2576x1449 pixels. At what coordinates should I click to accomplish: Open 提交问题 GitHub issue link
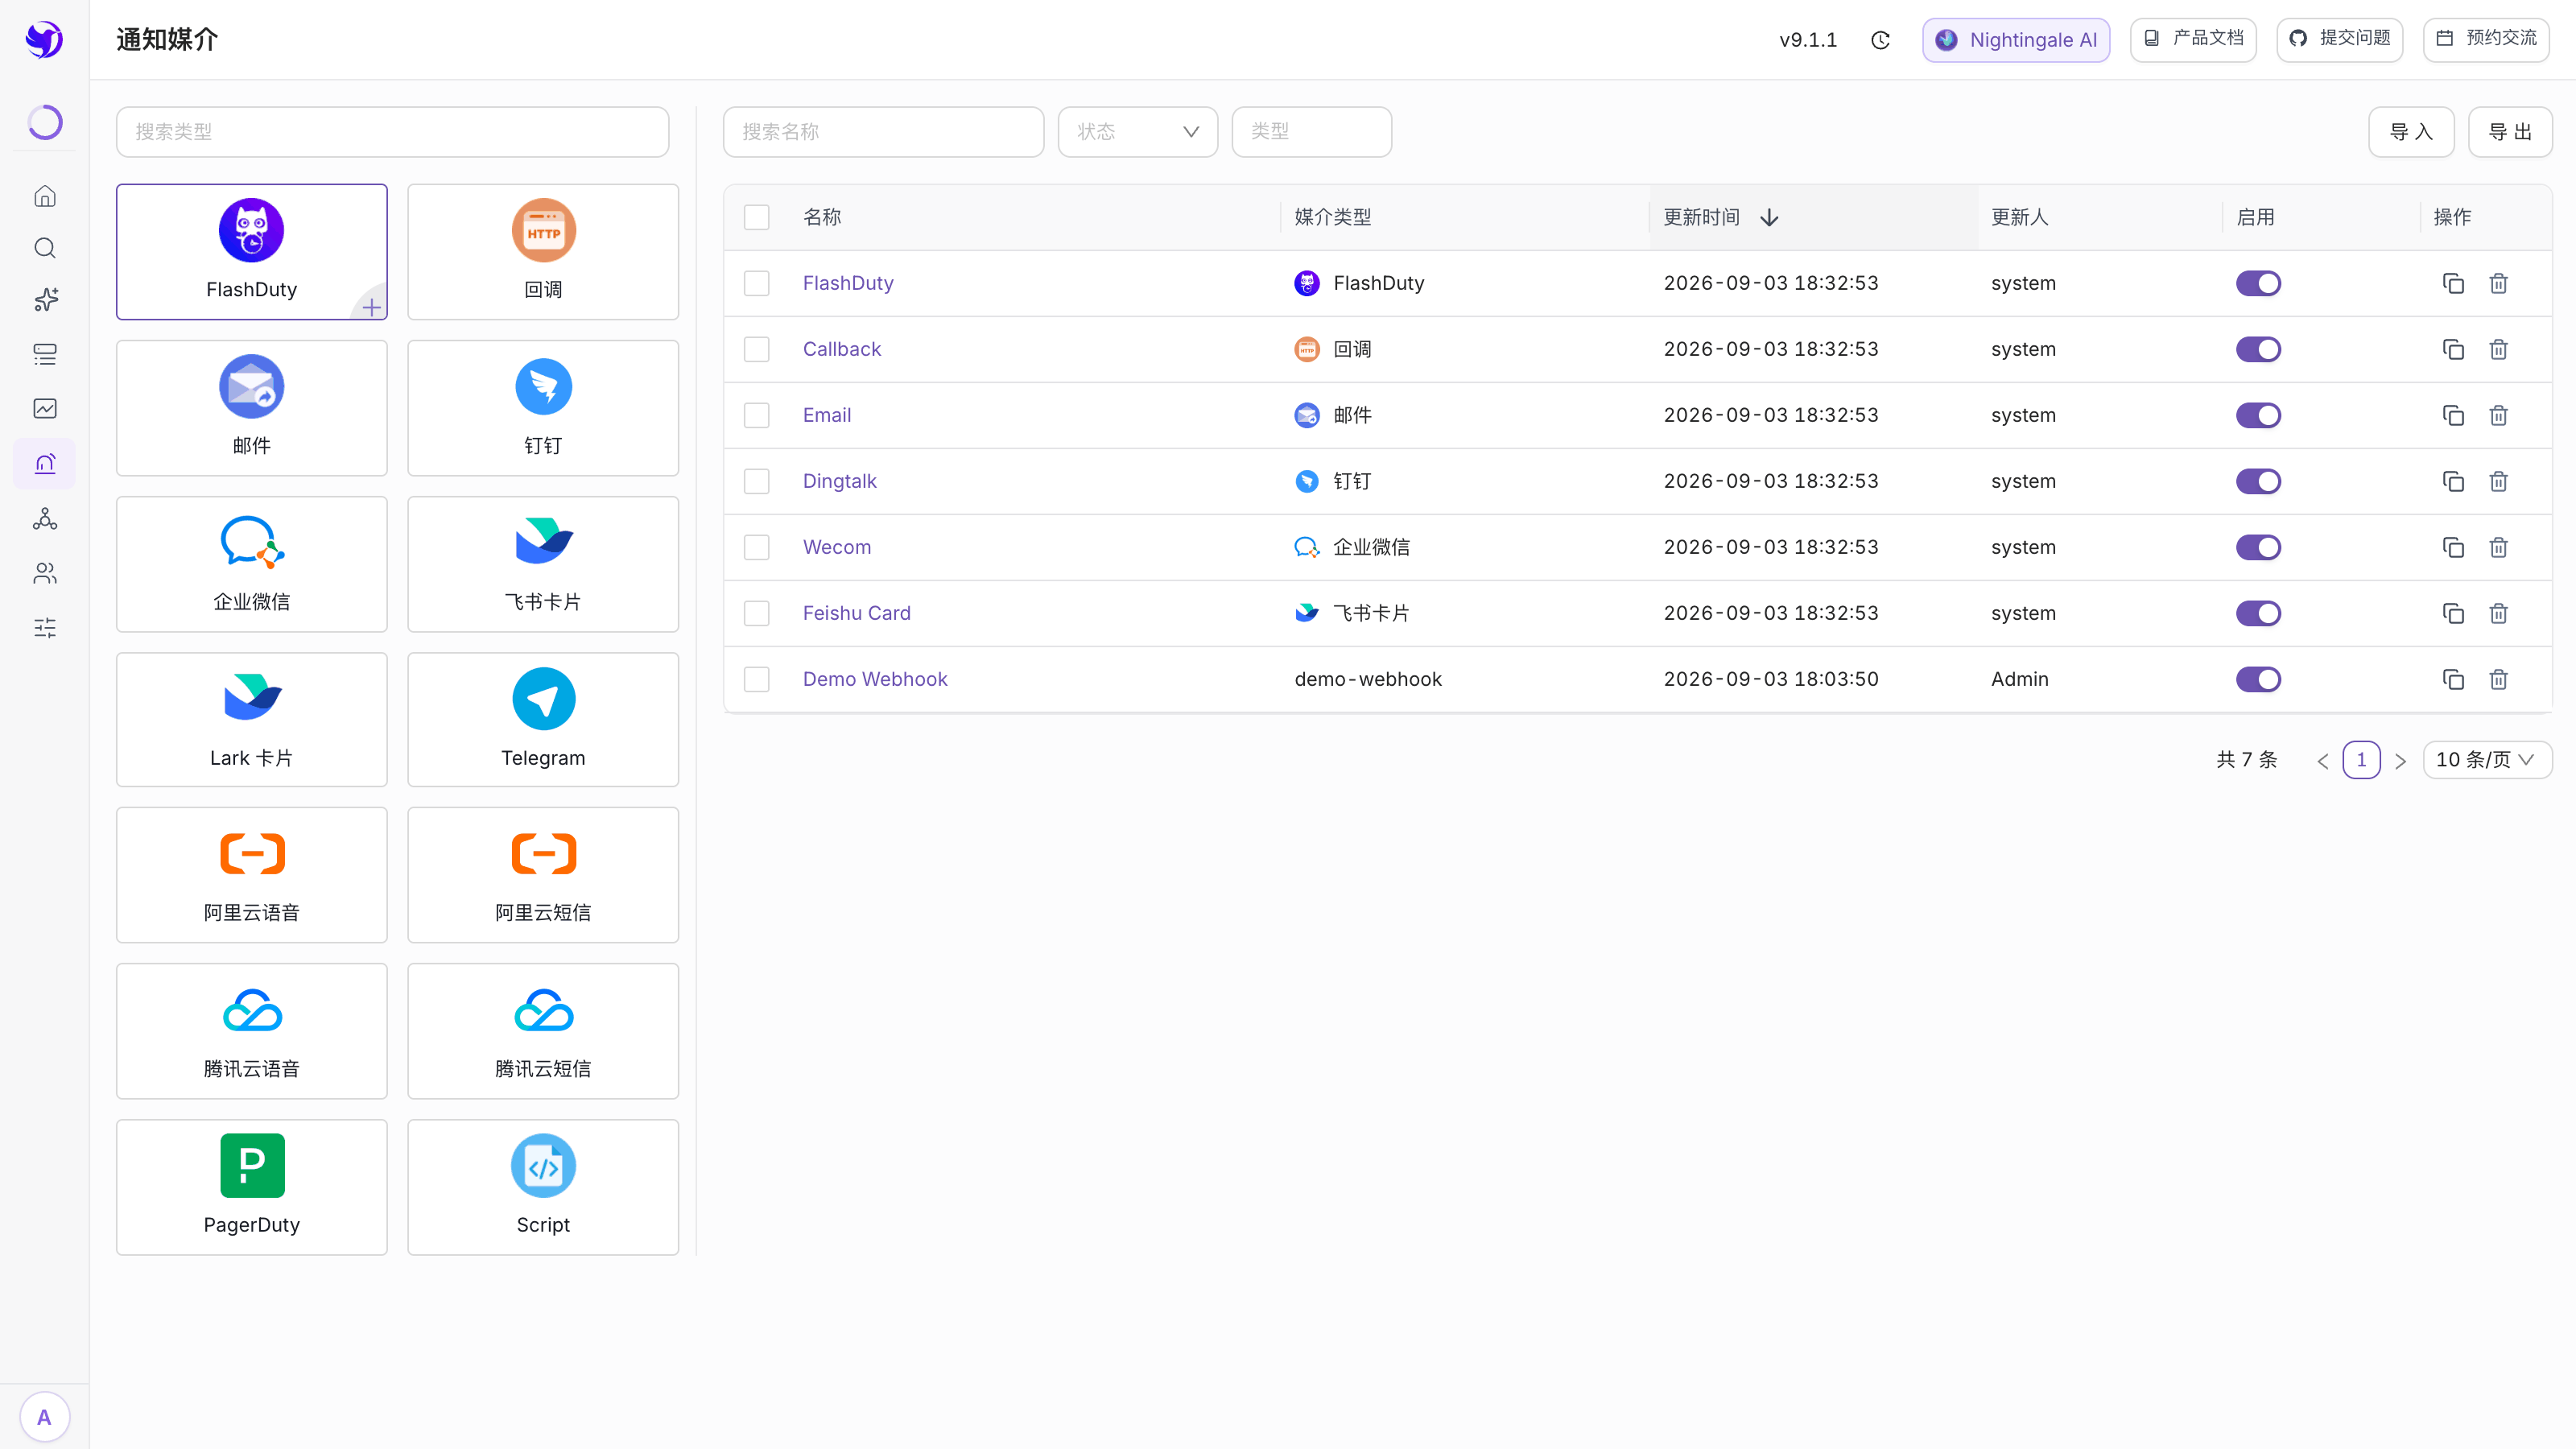tap(2340, 39)
